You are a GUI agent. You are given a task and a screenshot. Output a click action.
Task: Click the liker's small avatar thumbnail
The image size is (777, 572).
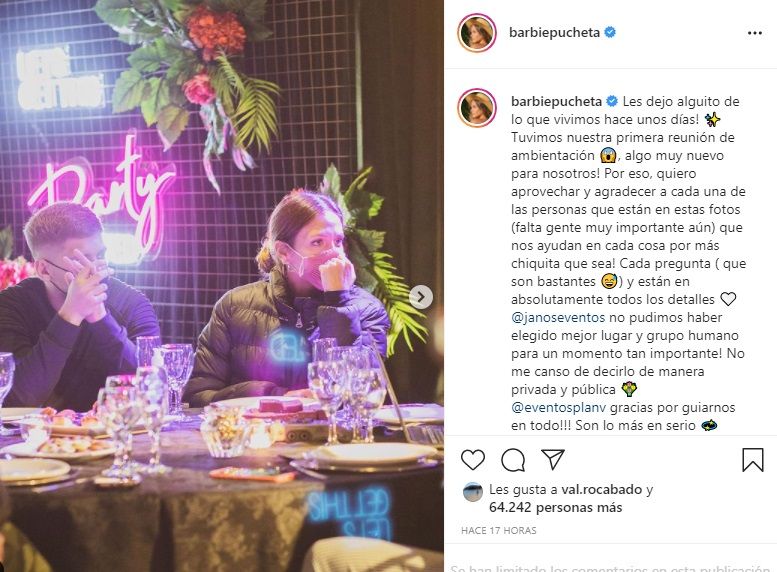pyautogui.click(x=473, y=491)
